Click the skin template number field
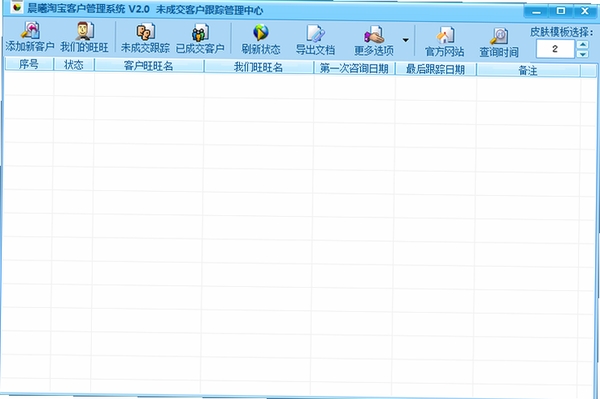The image size is (600, 399). pyautogui.click(x=555, y=49)
